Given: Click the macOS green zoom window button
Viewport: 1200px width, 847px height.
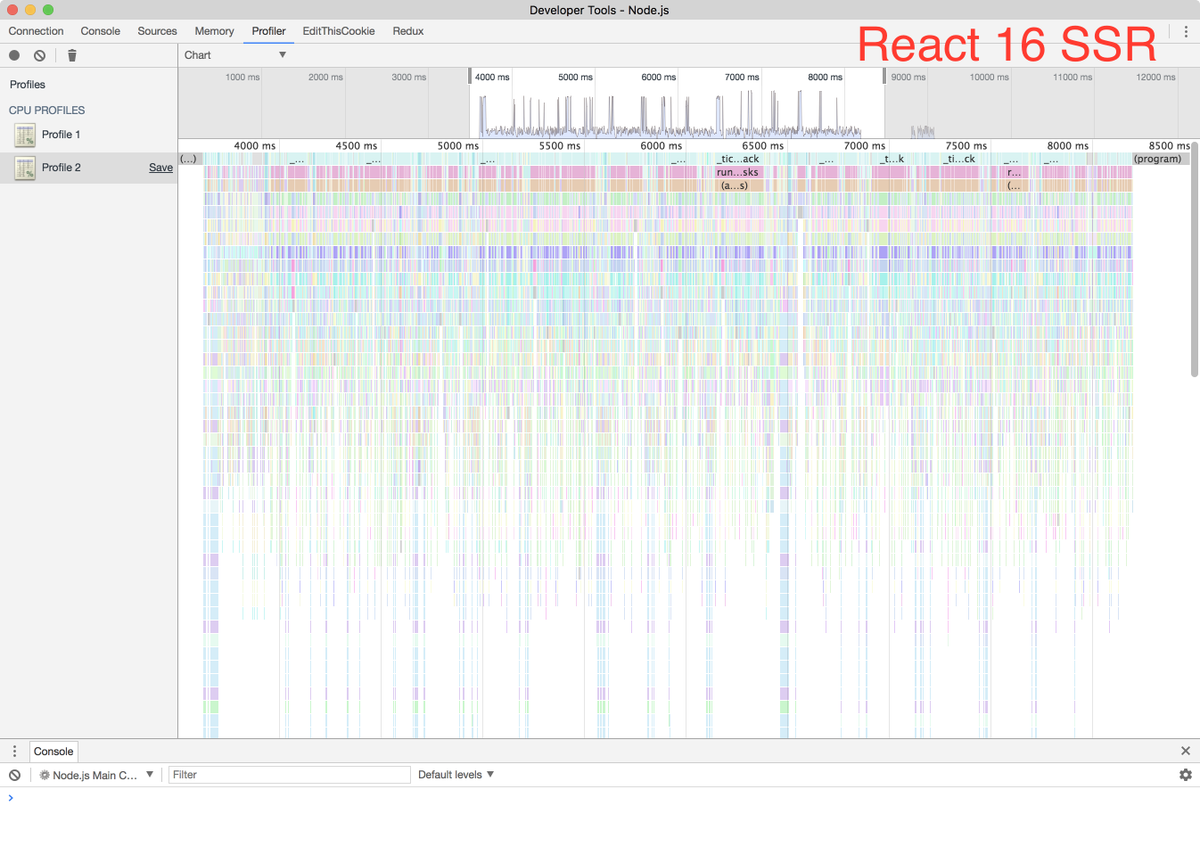Looking at the screenshot, I should [48, 10].
